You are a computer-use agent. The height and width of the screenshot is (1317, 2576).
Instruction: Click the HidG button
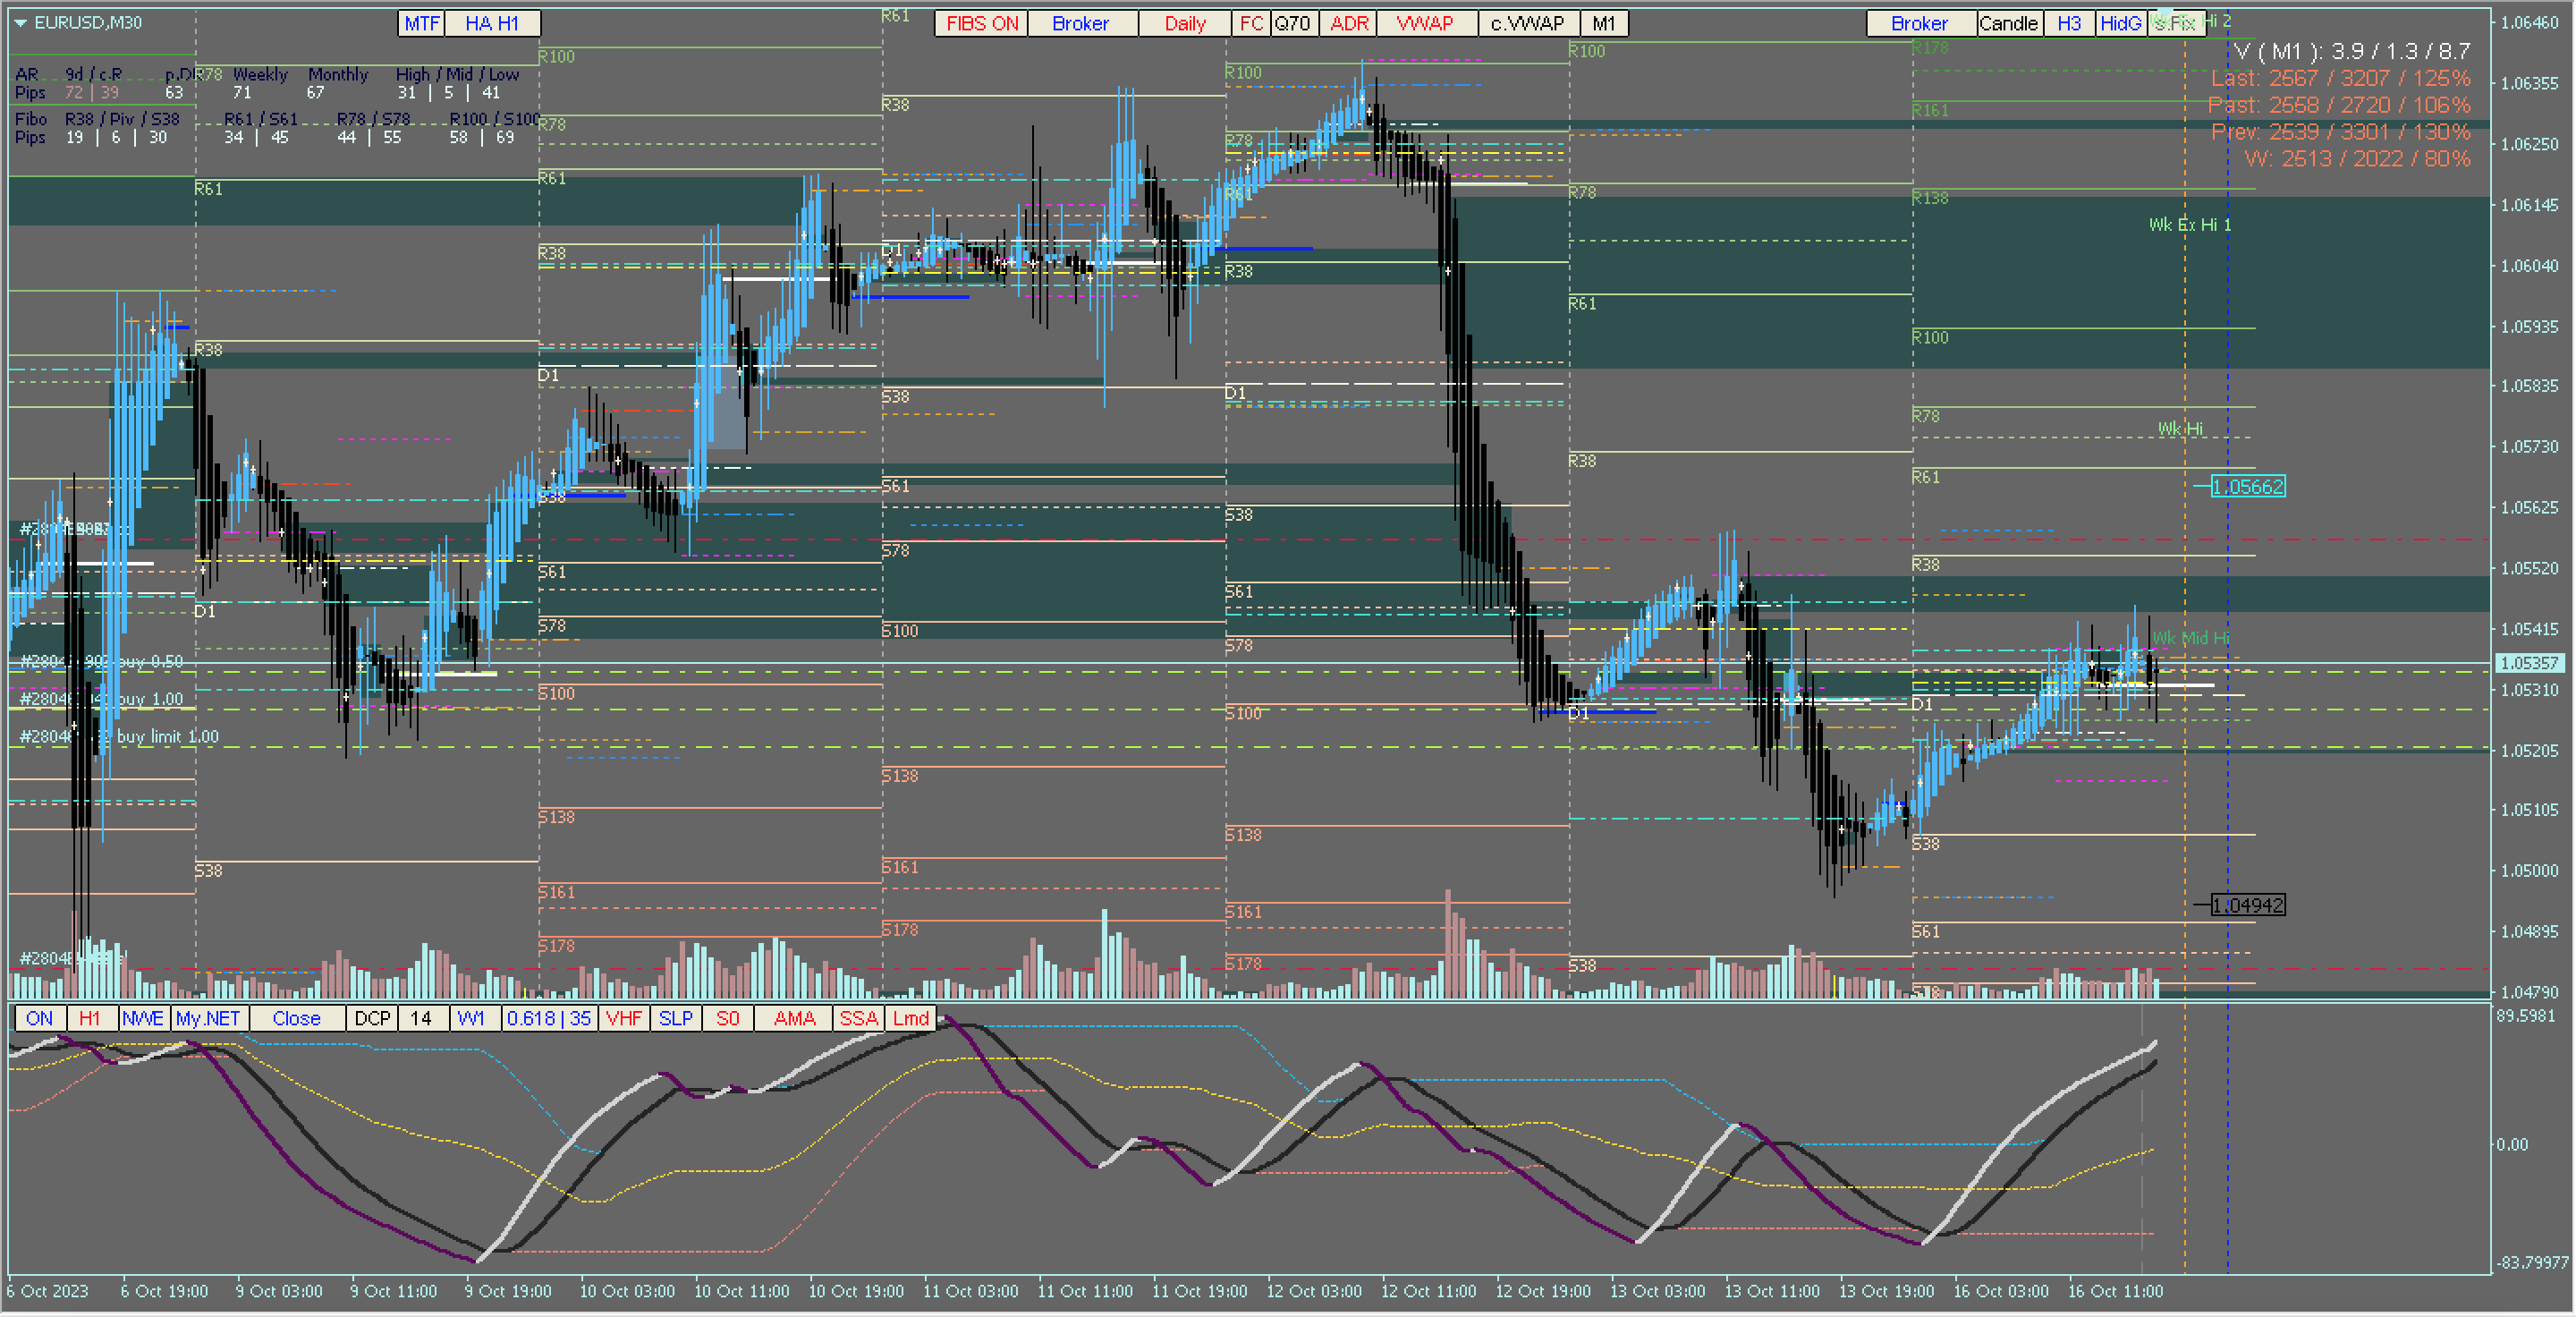(x=2119, y=23)
